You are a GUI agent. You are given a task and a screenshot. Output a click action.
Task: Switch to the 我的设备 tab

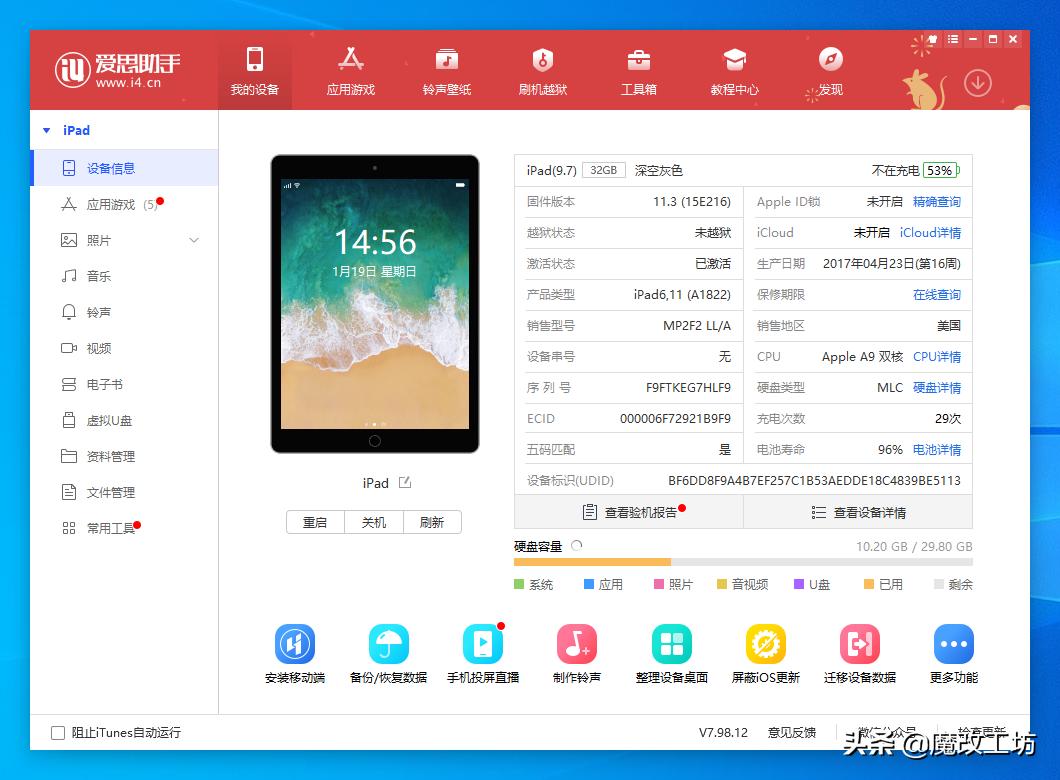pos(255,70)
